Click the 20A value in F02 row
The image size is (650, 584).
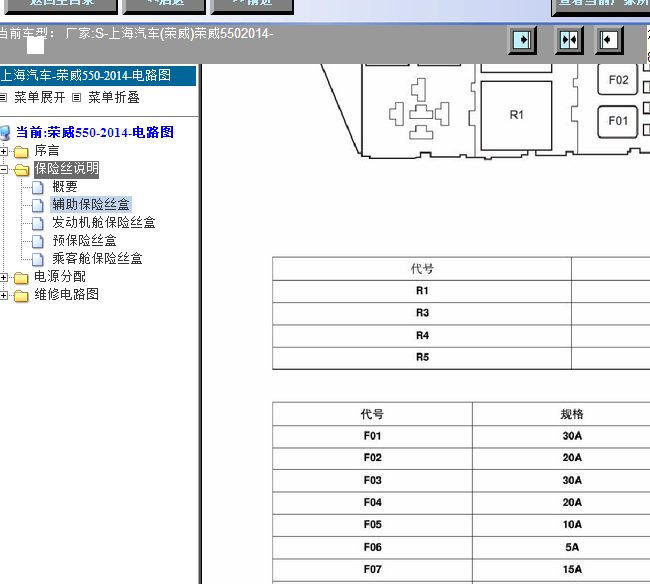point(572,458)
